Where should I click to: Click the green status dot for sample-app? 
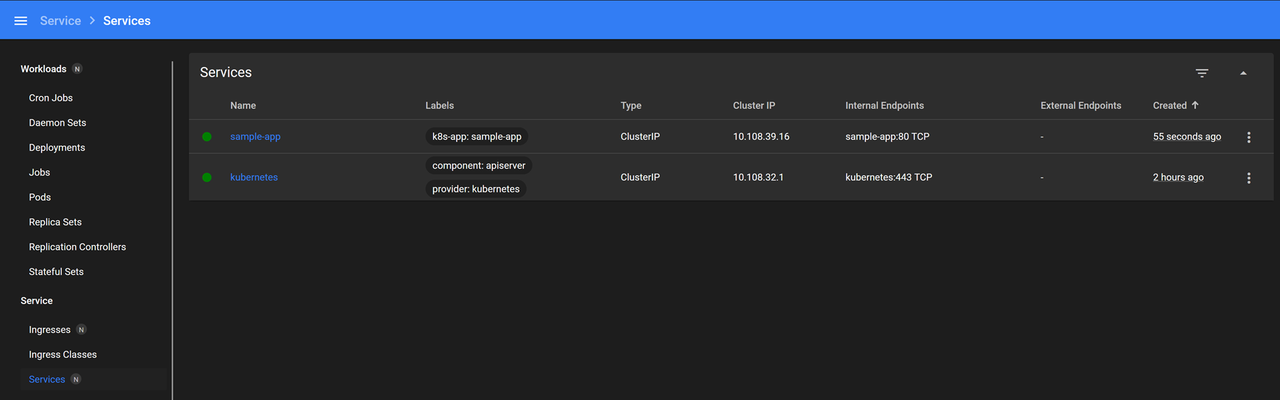(207, 137)
